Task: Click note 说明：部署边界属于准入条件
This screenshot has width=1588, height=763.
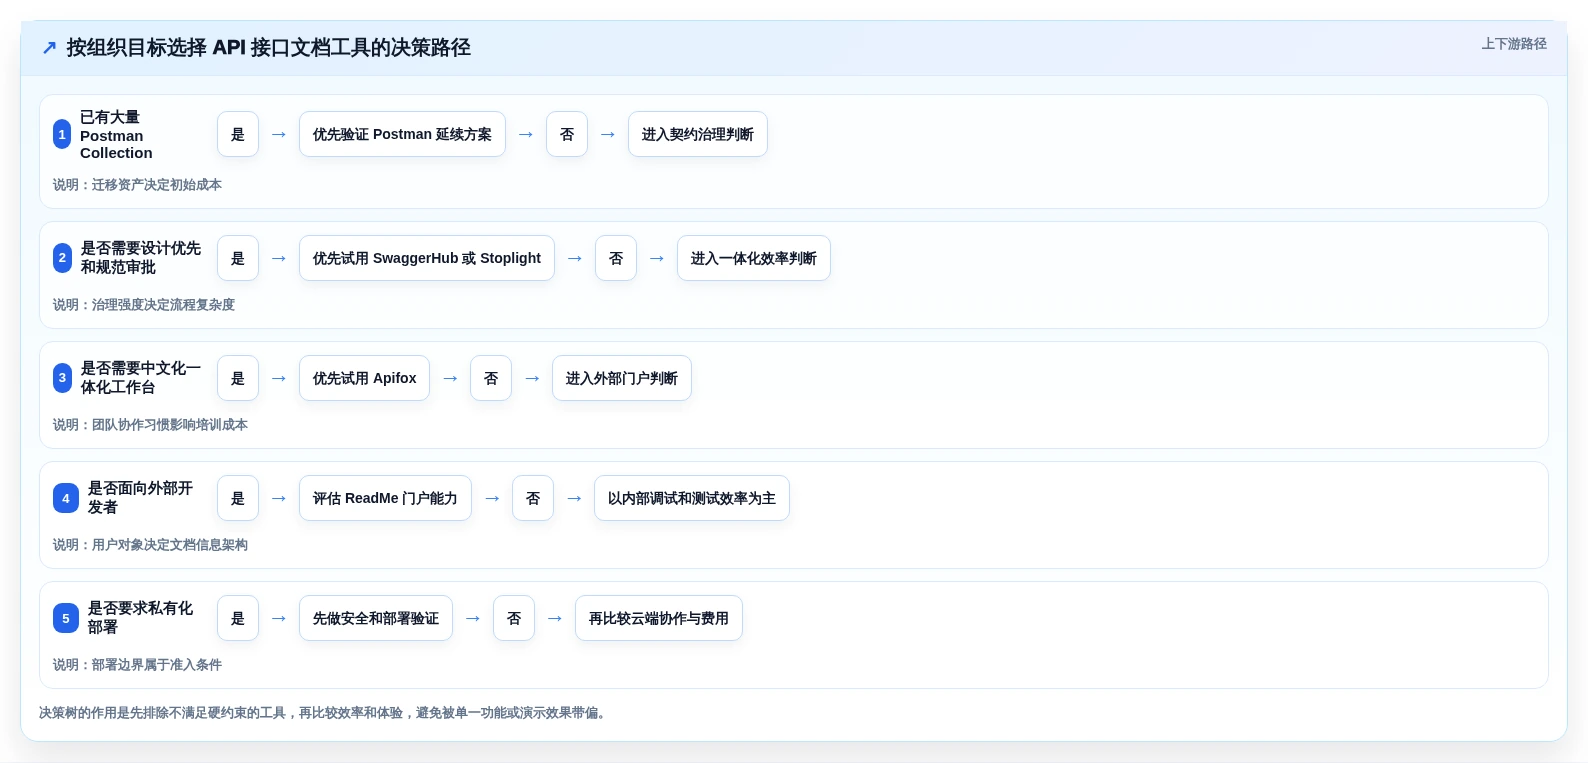Action: tap(137, 665)
